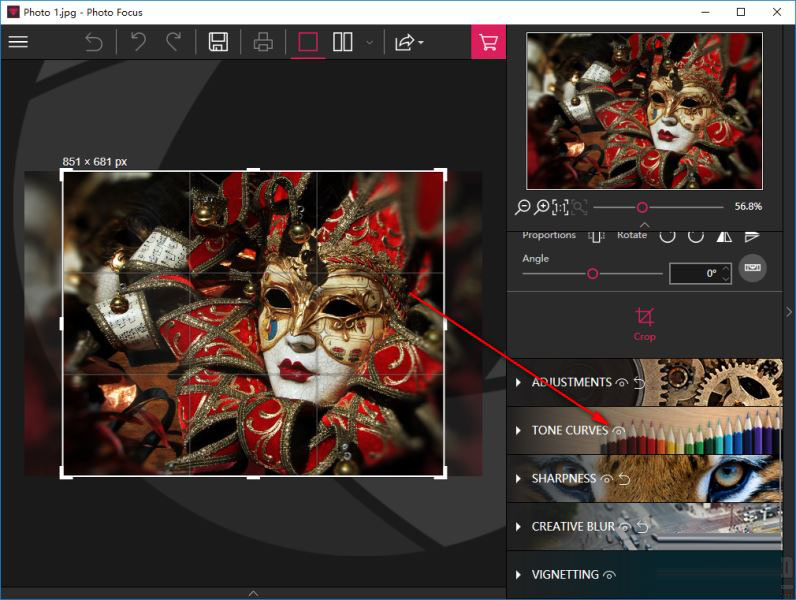Maximize the Photo Focus window
This screenshot has height=600, width=796.
[741, 12]
